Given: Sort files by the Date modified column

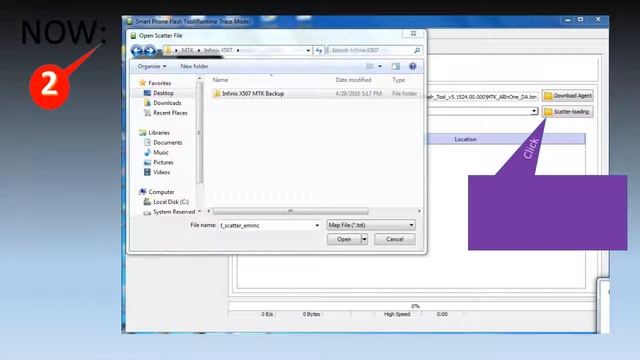Looking at the screenshot, I should [x=353, y=80].
